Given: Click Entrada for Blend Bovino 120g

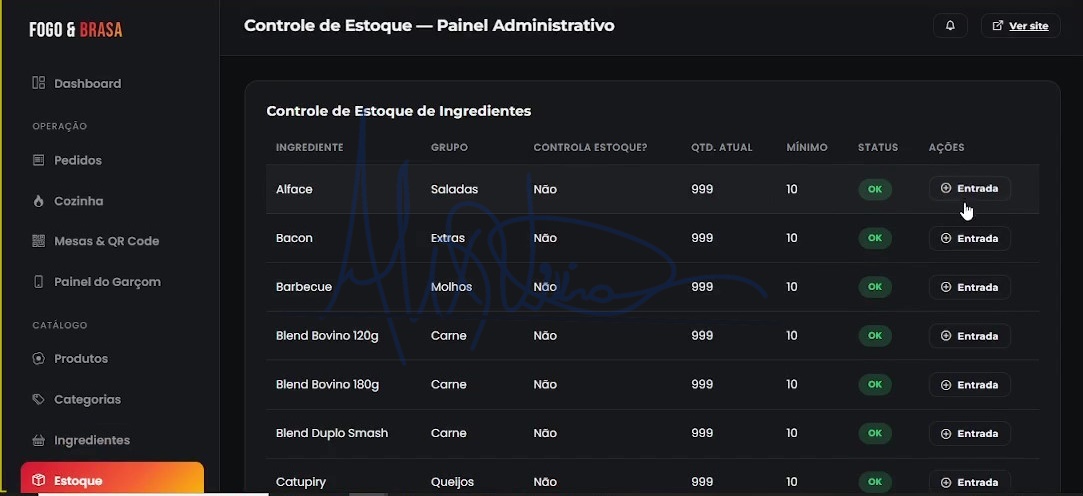Looking at the screenshot, I should click(x=970, y=336).
